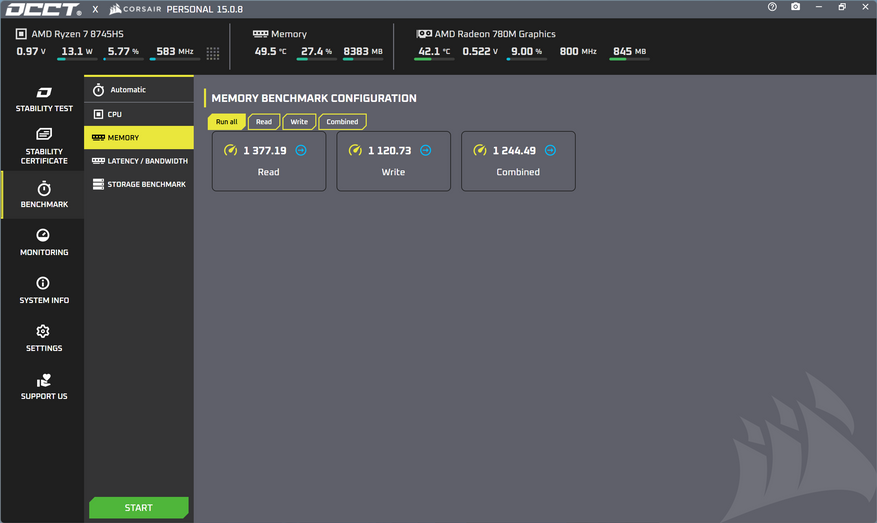Click the AMD Radeon 780M Graphics label
Viewport: 877px width, 523px height.
click(495, 34)
